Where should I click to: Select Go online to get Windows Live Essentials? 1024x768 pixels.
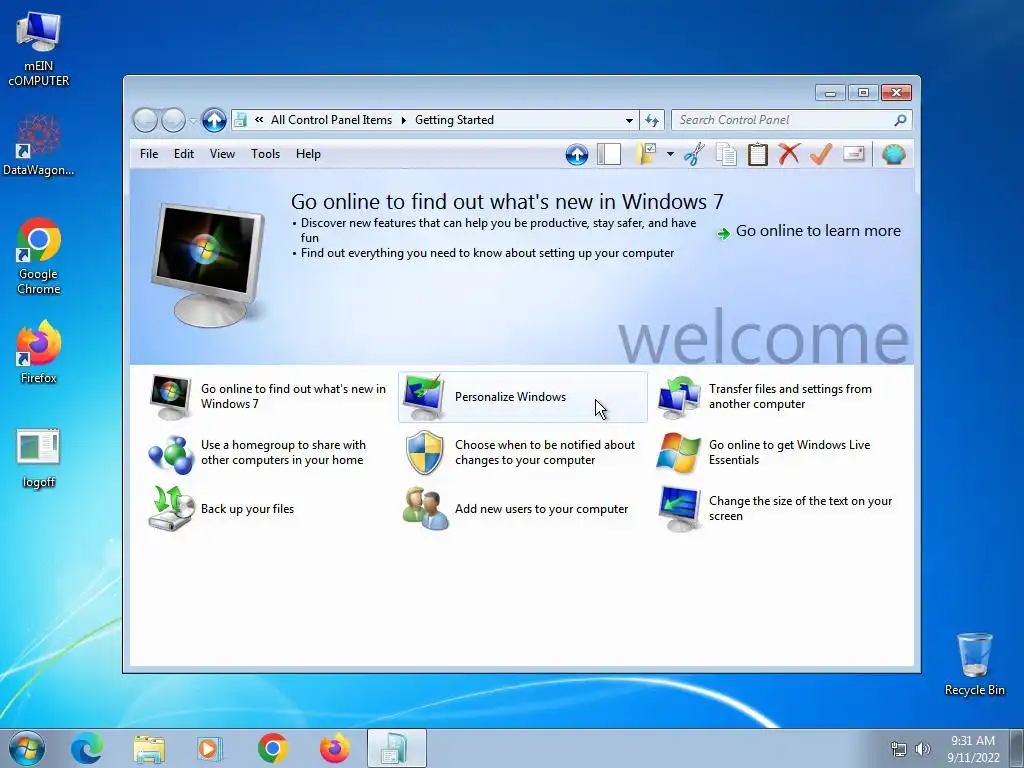[776, 453]
